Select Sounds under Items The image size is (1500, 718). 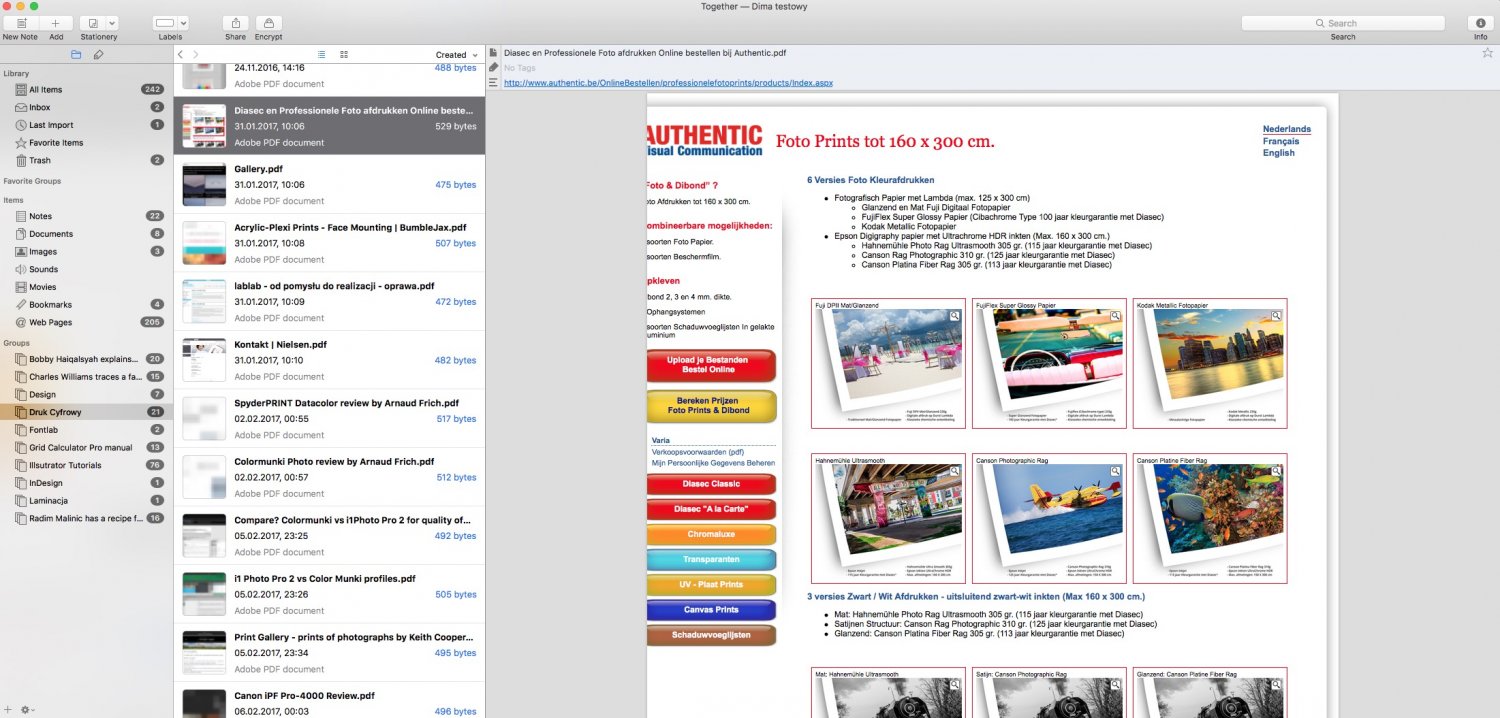pos(85,269)
